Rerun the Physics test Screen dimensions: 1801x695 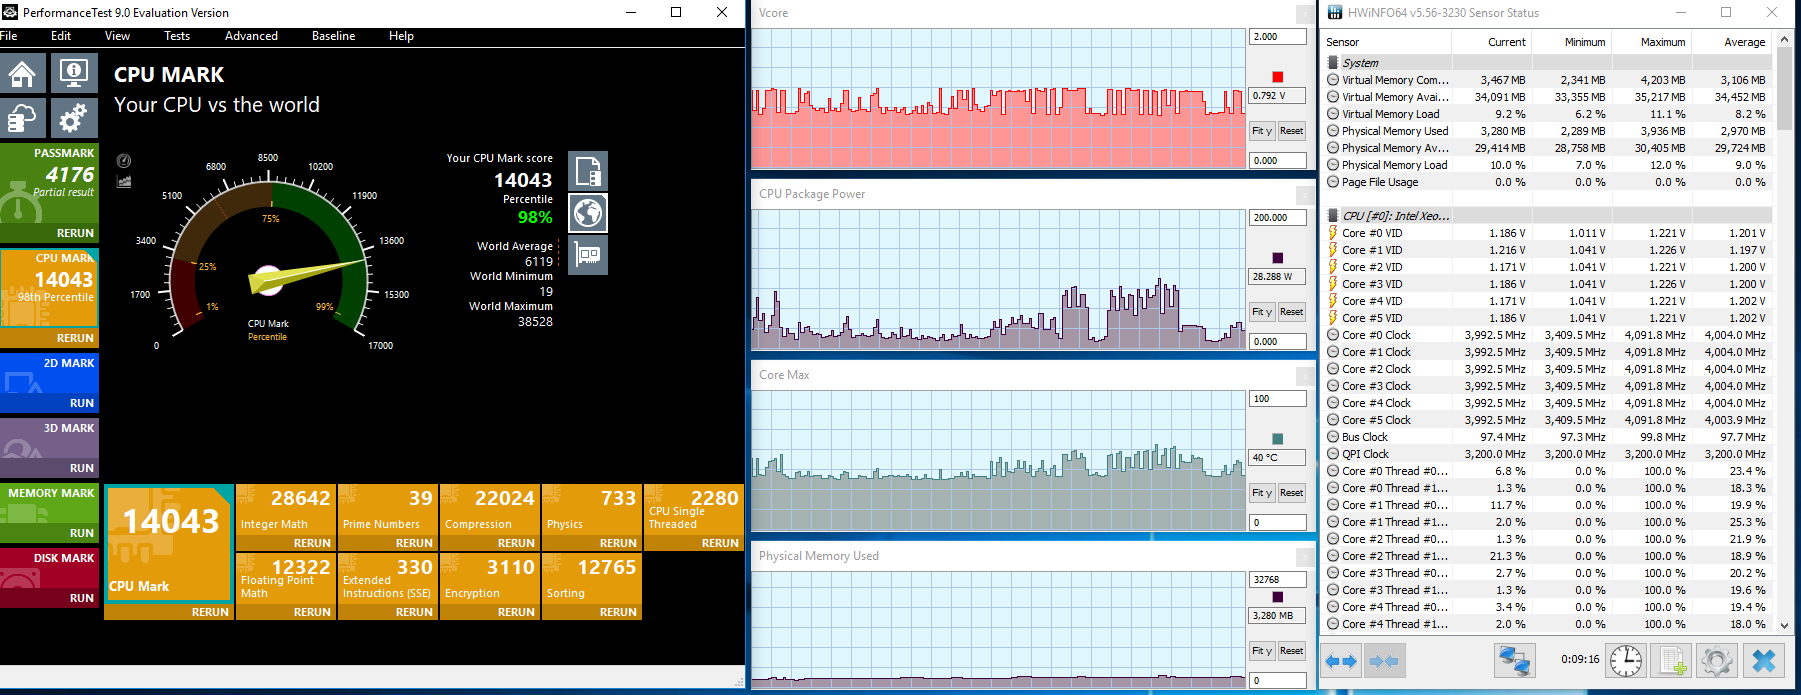tap(618, 543)
